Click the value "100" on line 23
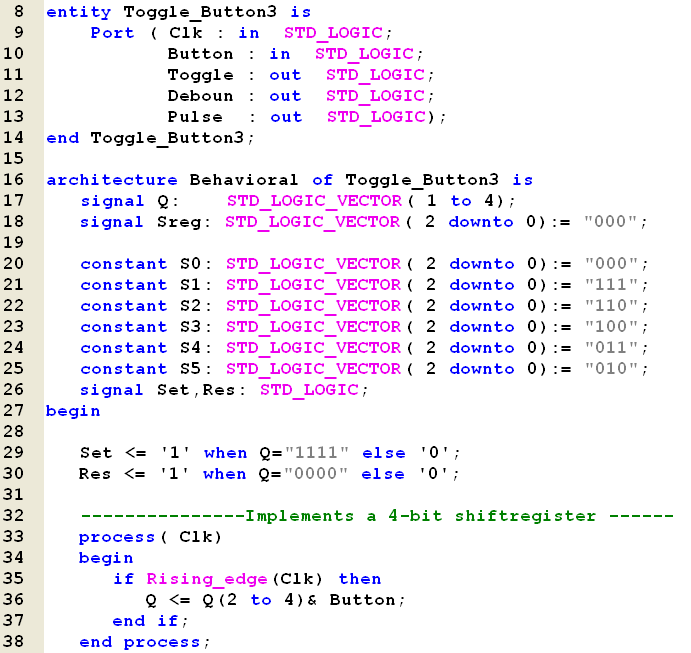 click(611, 326)
